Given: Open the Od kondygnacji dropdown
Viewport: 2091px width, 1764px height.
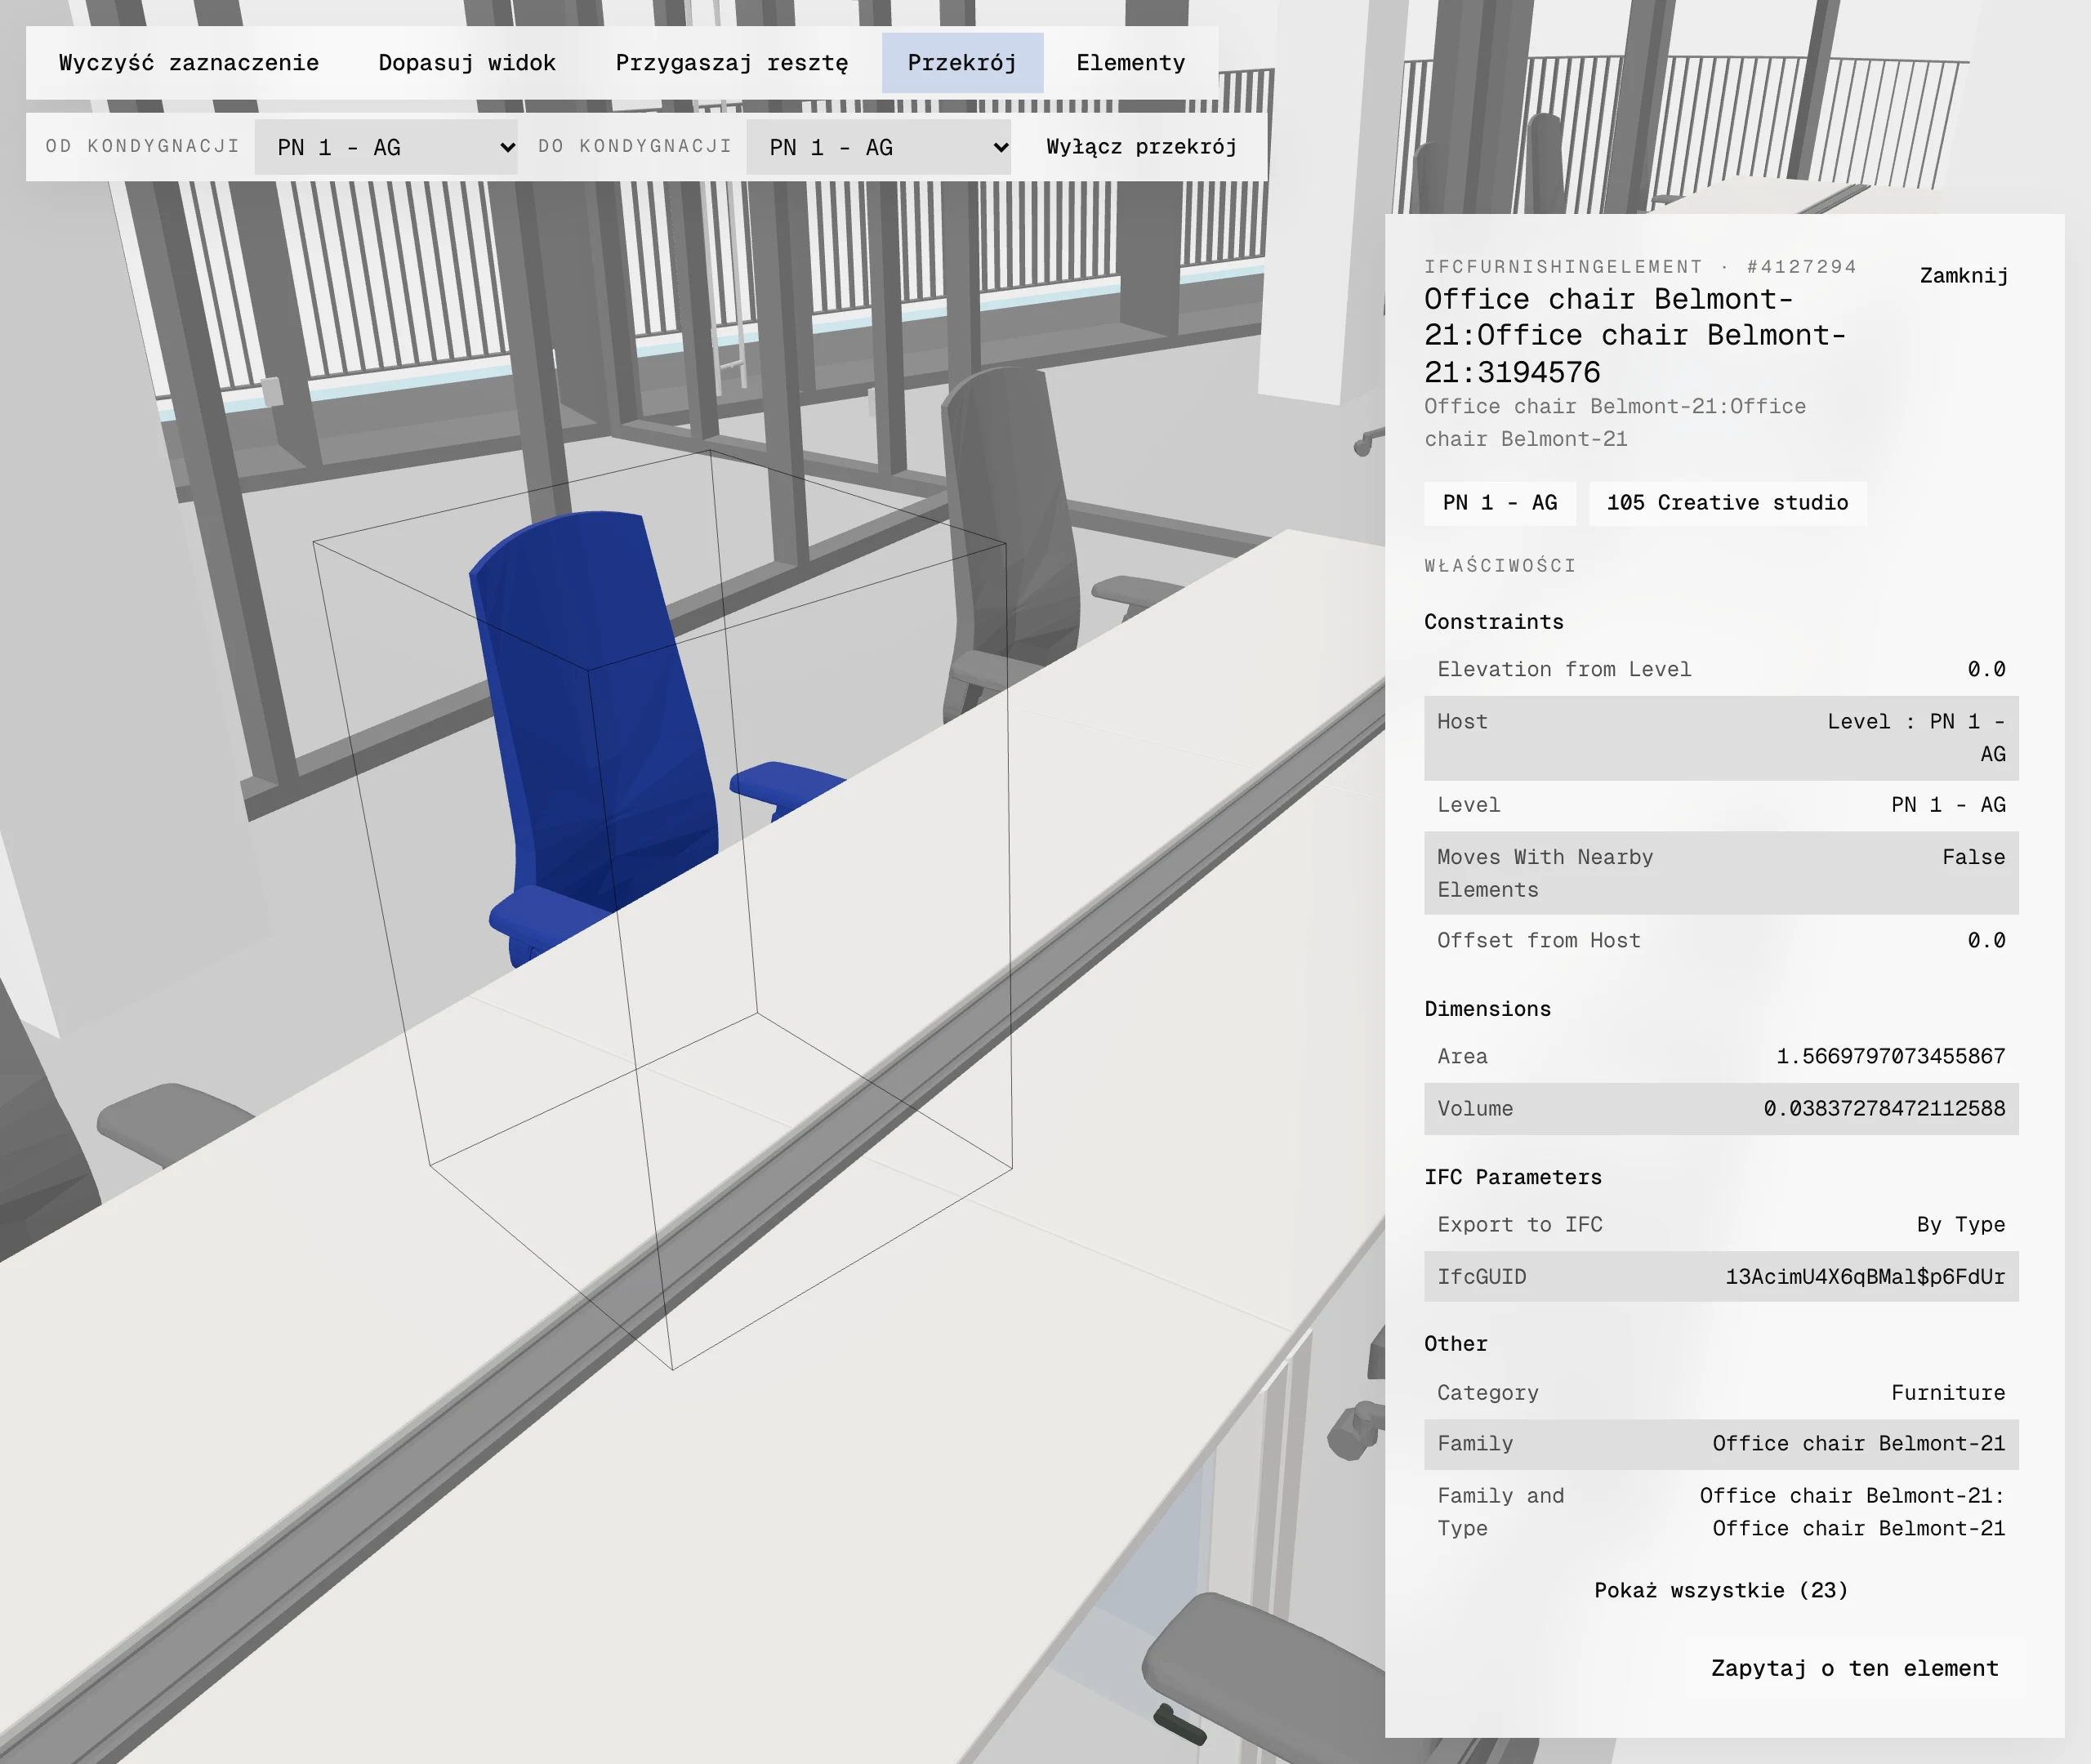Looking at the screenshot, I should [x=386, y=147].
